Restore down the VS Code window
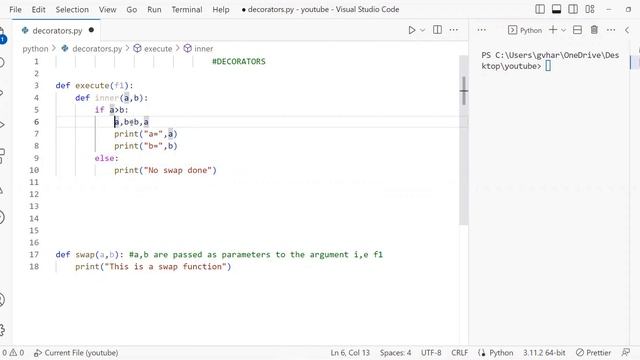The image size is (640, 360). tap(628, 9)
